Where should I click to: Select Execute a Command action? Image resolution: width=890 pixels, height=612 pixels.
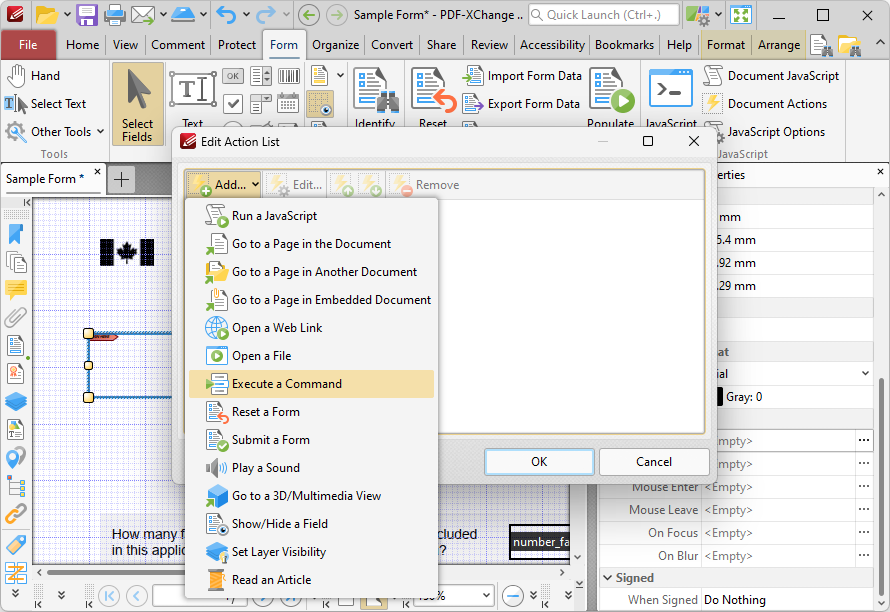(286, 384)
